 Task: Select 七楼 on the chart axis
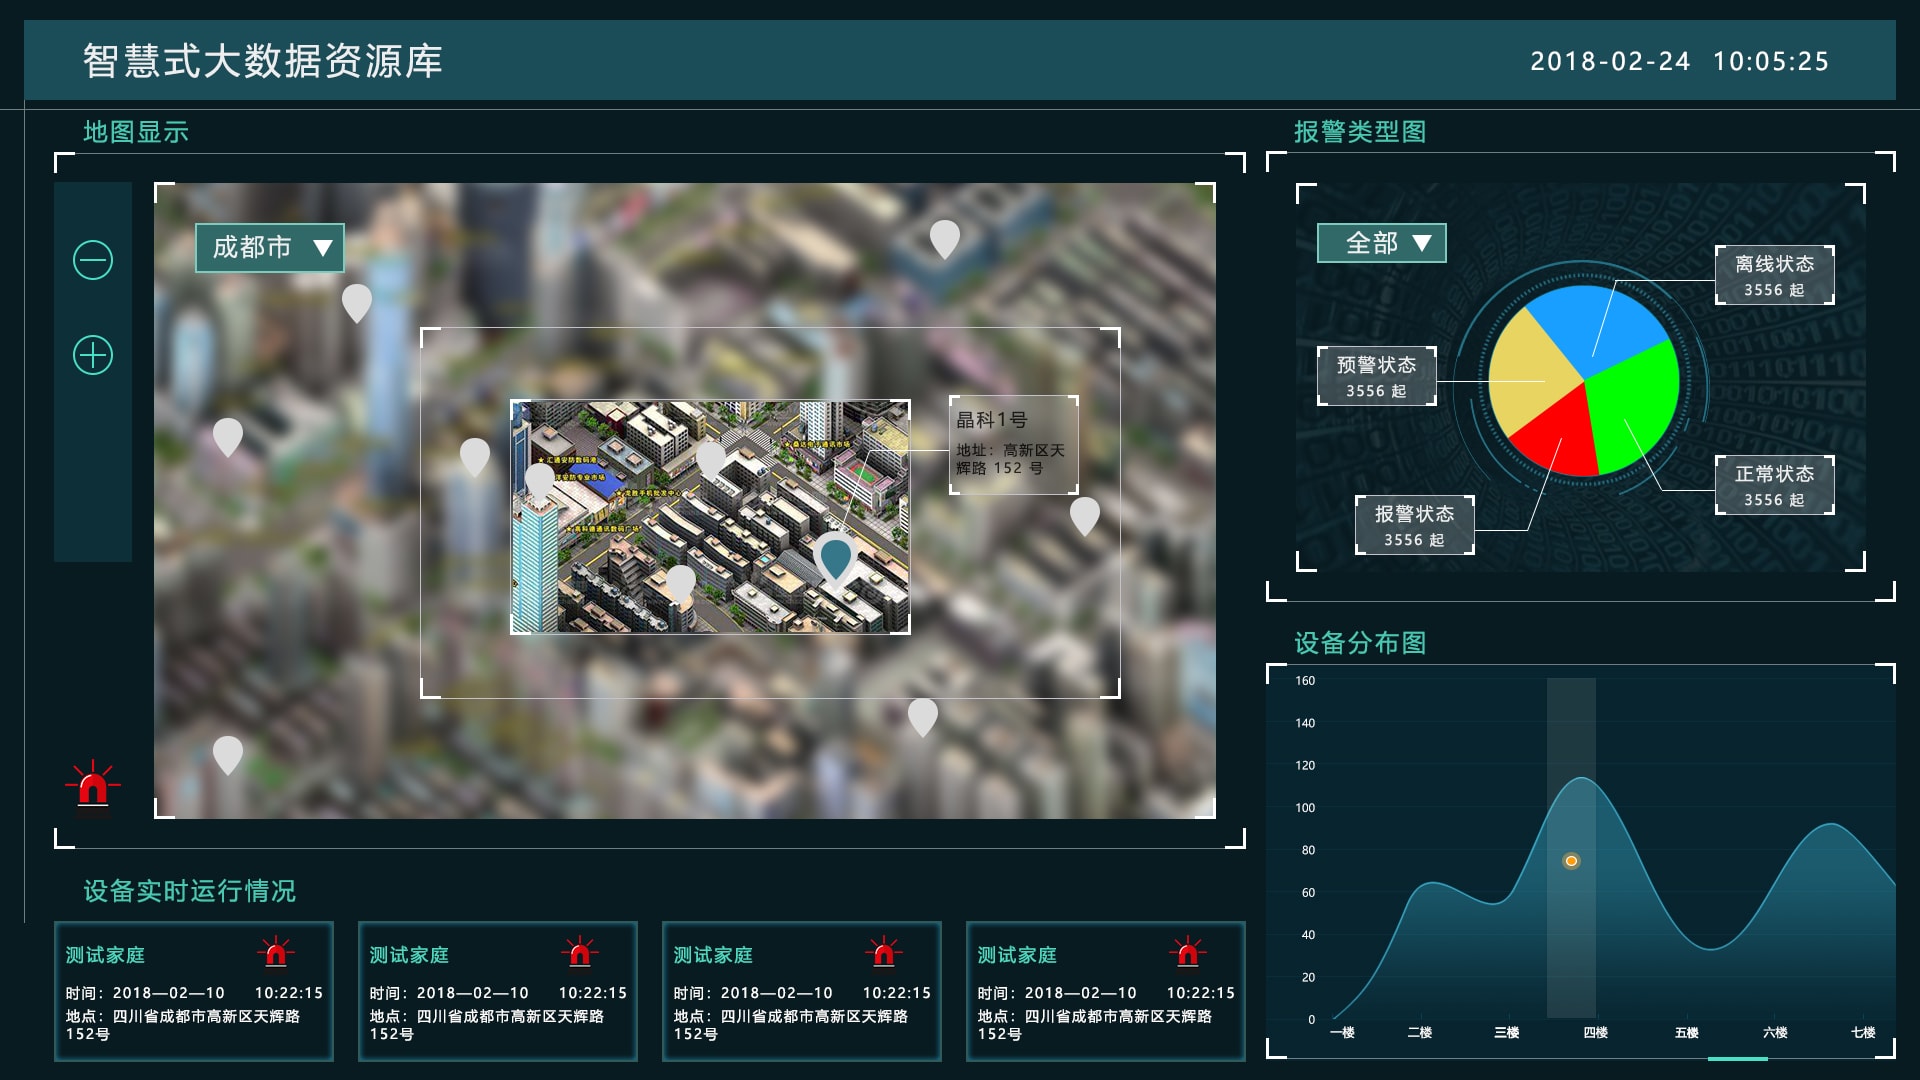click(x=1864, y=1033)
